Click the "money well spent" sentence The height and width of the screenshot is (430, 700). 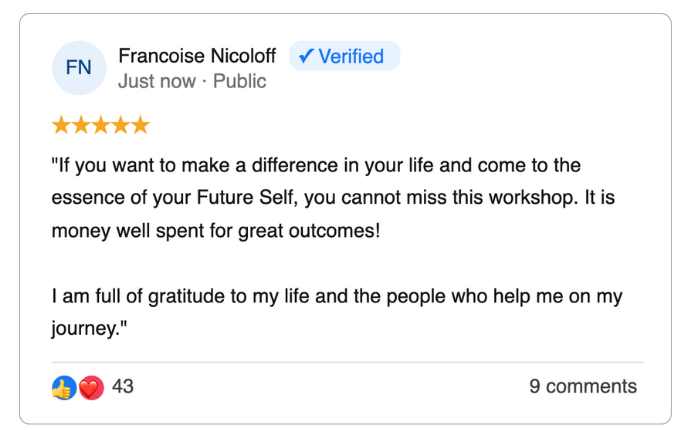pos(217,230)
